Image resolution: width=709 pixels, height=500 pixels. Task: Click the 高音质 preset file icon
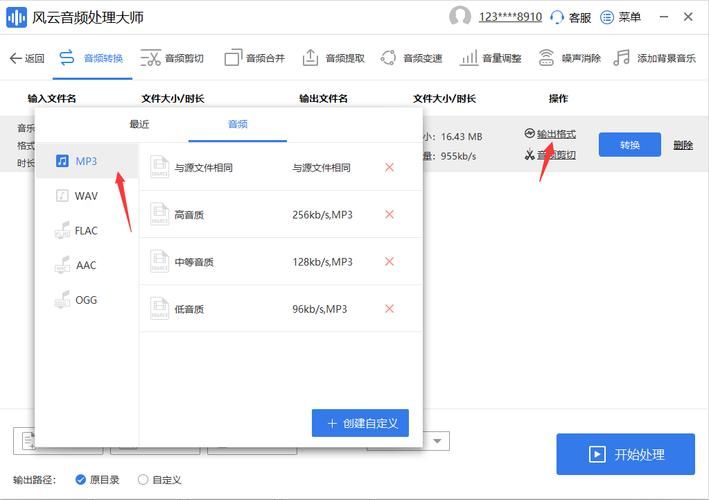coord(160,214)
